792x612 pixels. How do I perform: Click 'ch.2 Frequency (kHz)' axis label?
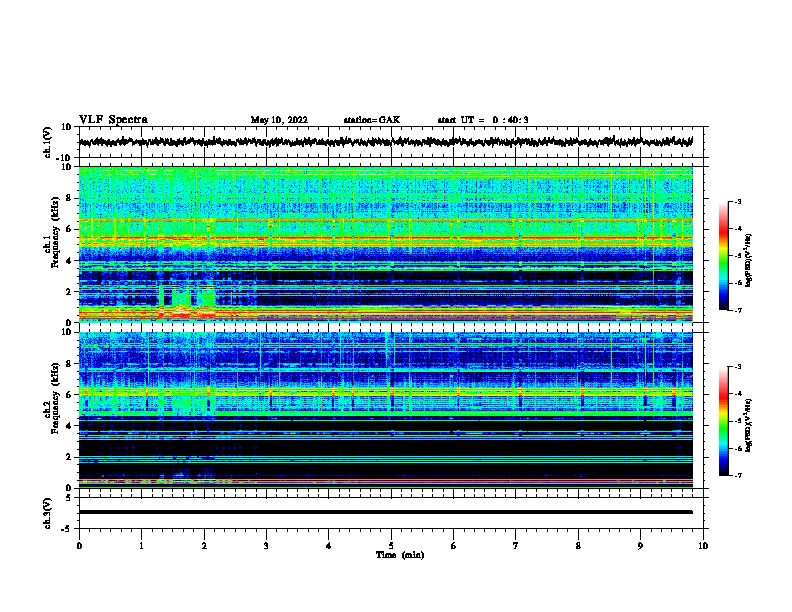[52, 398]
